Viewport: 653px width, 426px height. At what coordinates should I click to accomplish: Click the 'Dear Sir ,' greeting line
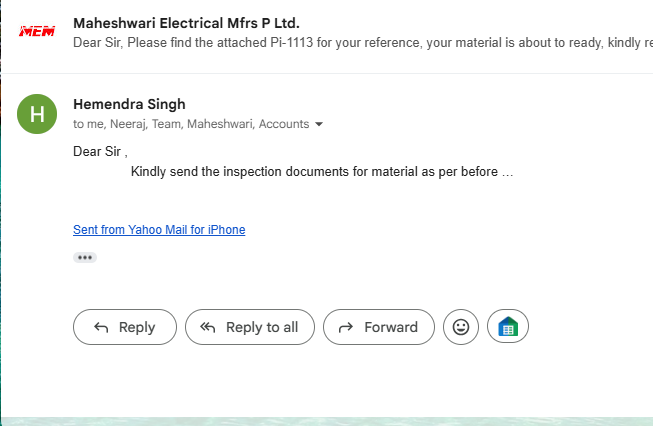[100, 151]
